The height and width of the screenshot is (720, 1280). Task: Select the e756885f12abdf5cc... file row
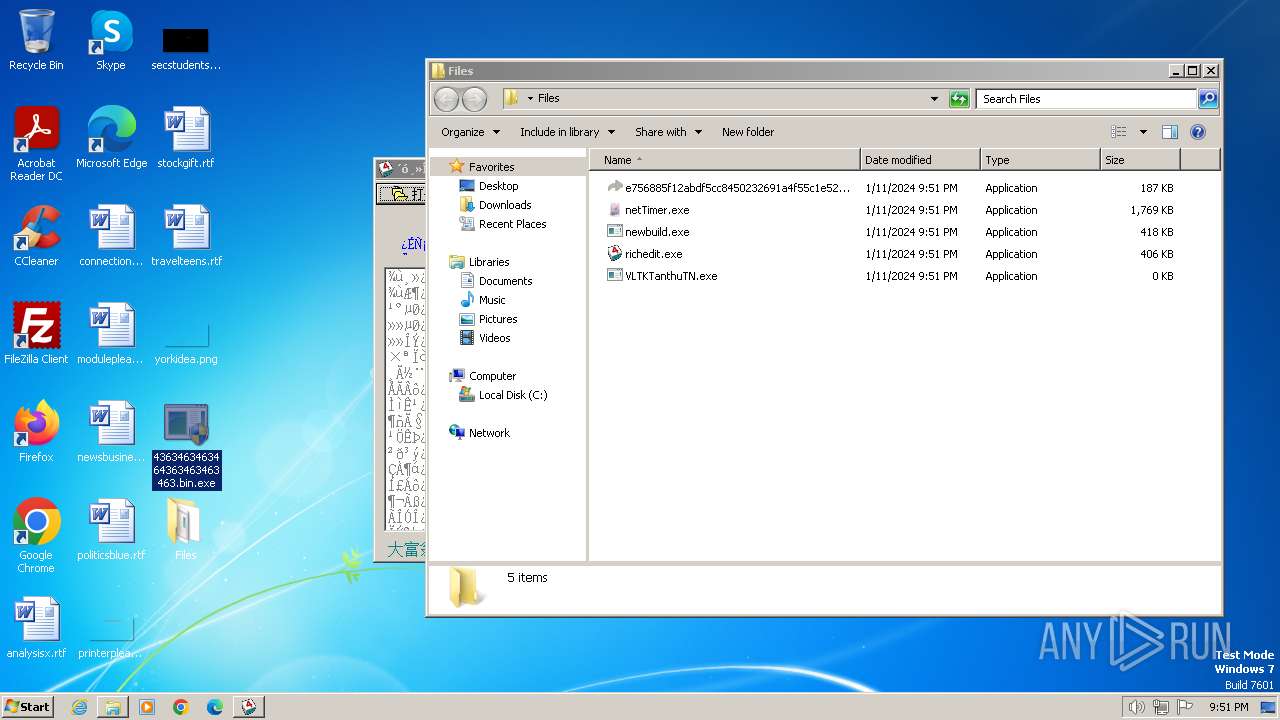890,188
